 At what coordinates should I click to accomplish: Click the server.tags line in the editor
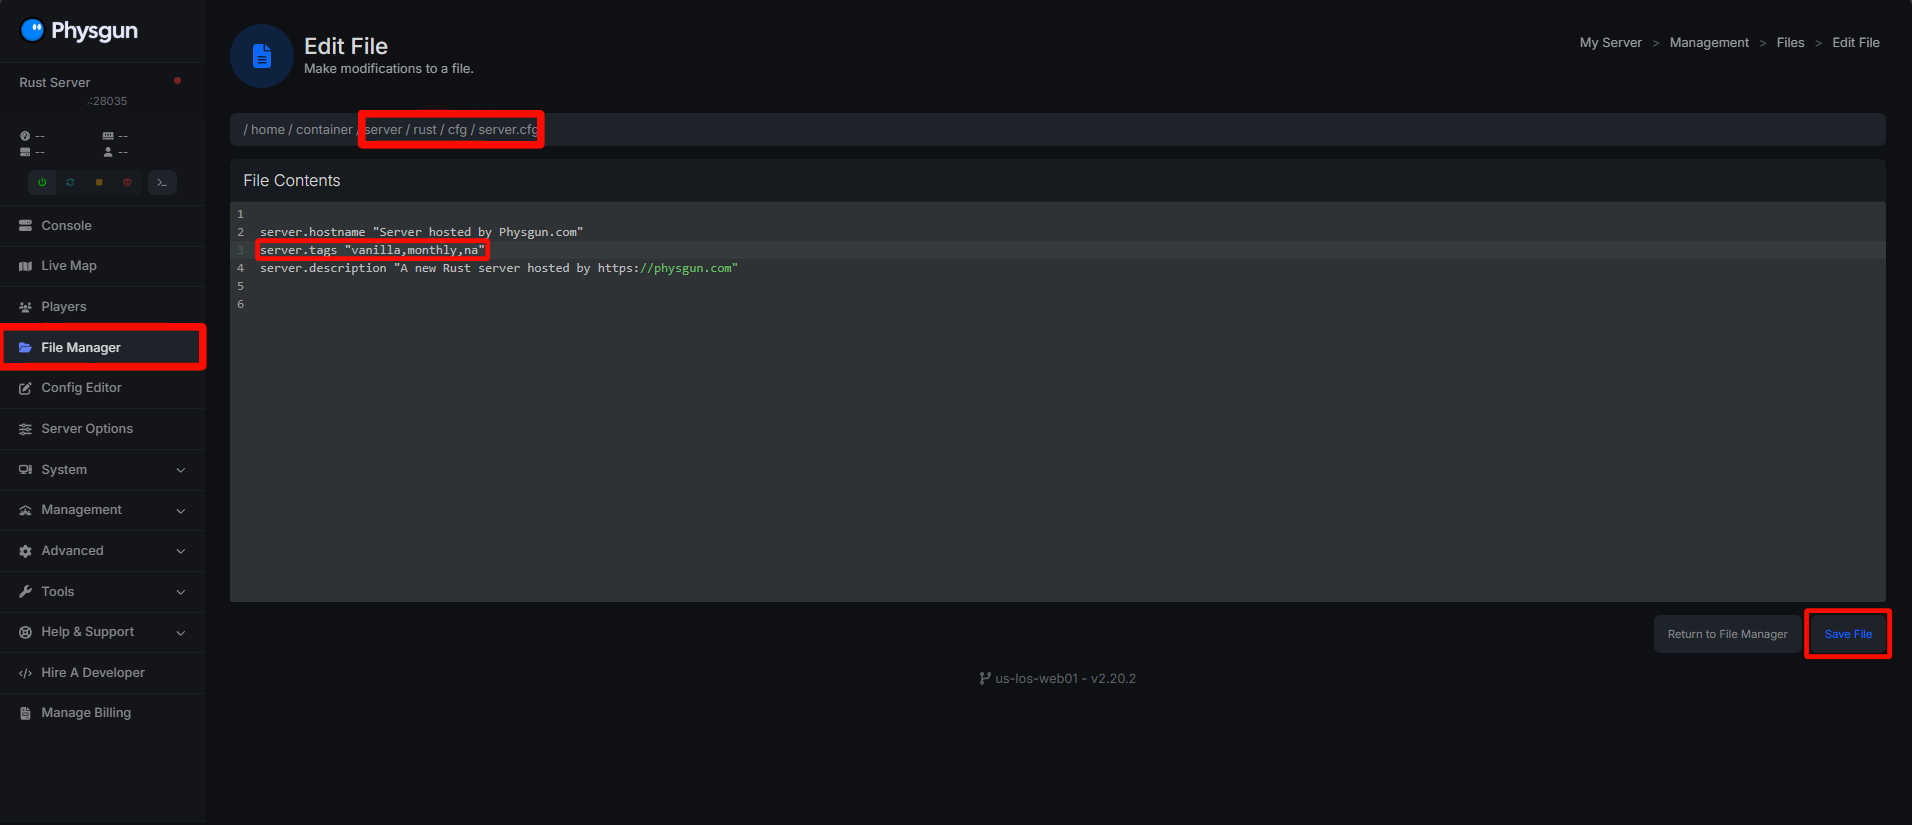[372, 250]
